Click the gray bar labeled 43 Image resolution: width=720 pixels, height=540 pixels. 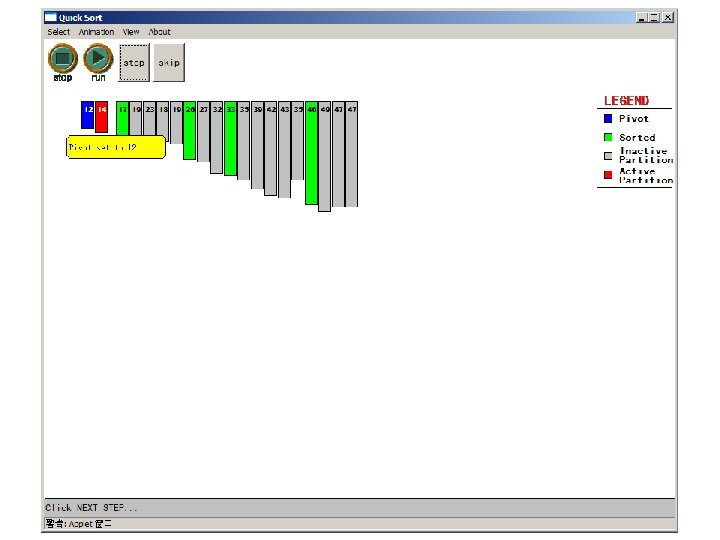(285, 150)
